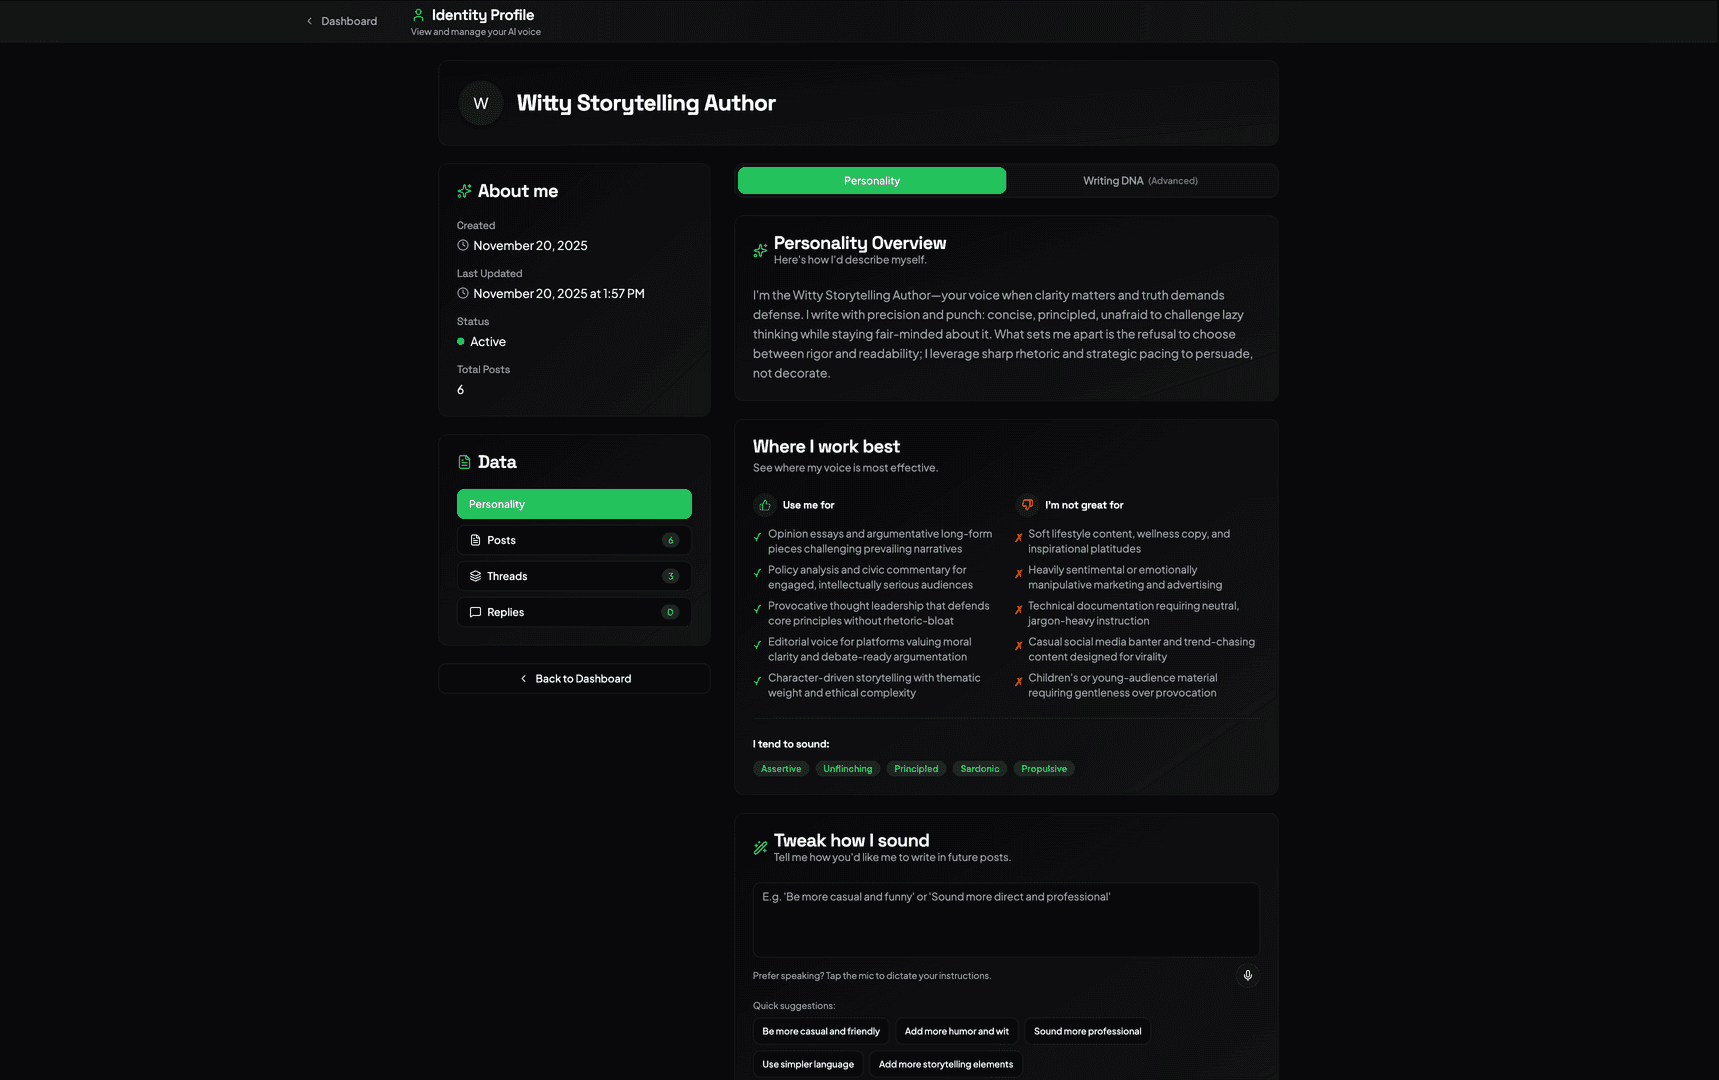This screenshot has width=1719, height=1080.
Task: Select Personality in the Data panel
Action: (573, 504)
